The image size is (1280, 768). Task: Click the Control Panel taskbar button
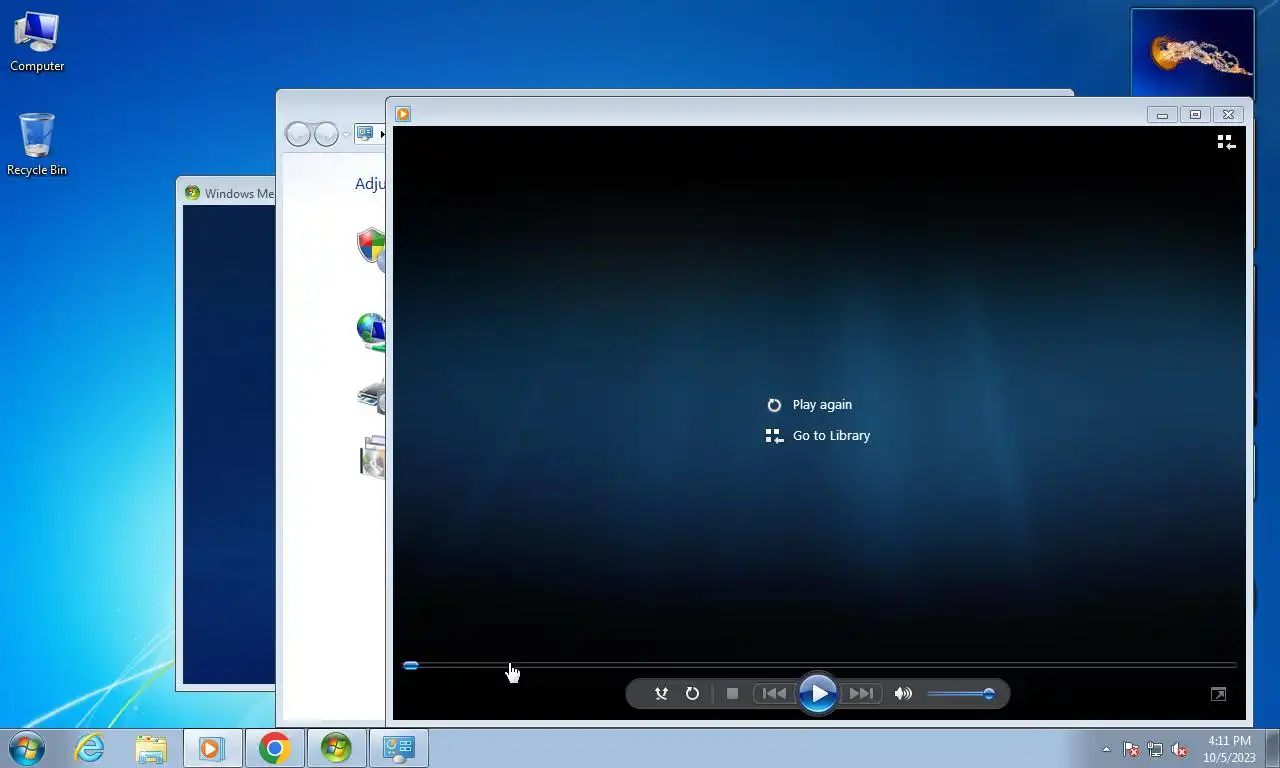399,748
